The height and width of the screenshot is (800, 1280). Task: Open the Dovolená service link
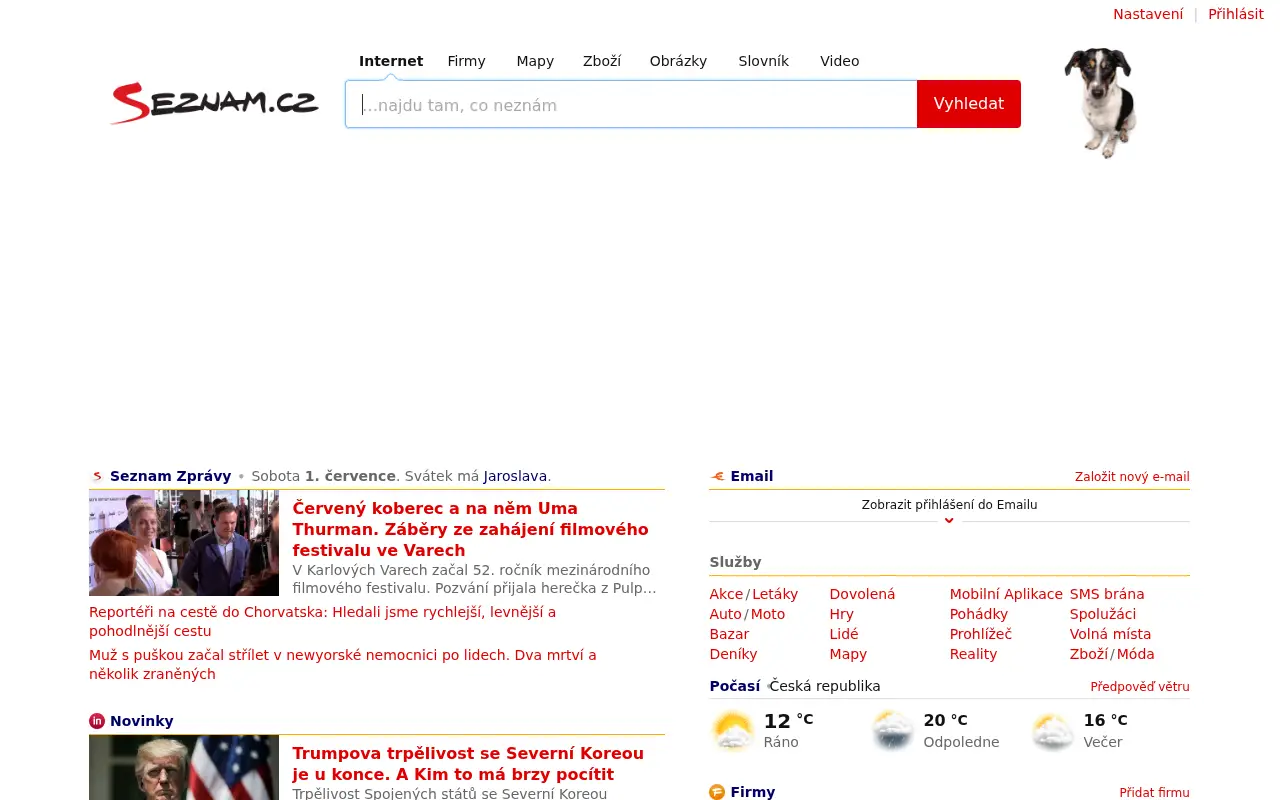pos(862,594)
